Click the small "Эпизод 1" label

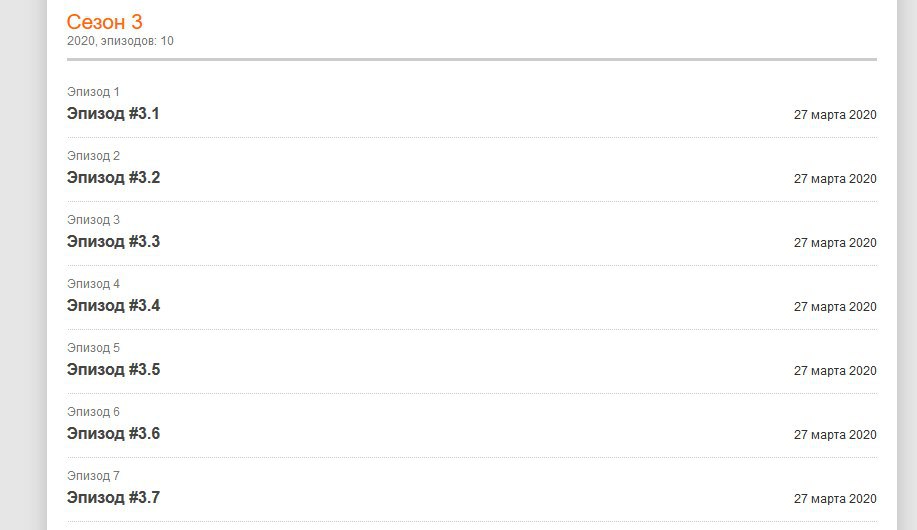pyautogui.click(x=93, y=92)
